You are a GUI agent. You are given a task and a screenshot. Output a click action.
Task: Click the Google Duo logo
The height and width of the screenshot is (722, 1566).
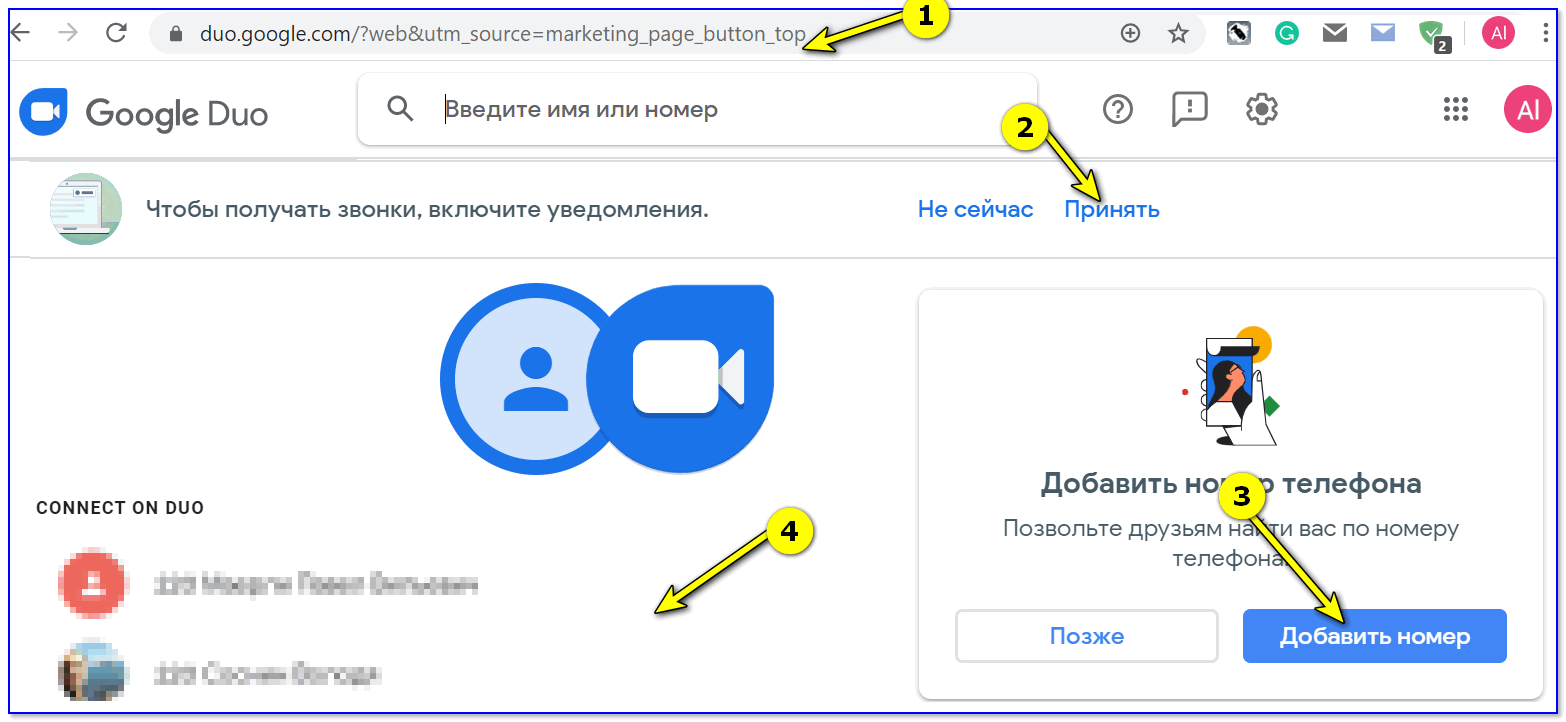pyautogui.click(x=144, y=113)
